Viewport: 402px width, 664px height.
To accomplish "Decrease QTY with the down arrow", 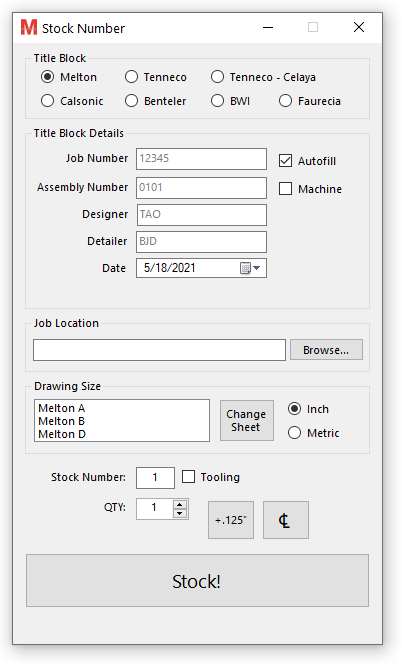I will coord(180,513).
